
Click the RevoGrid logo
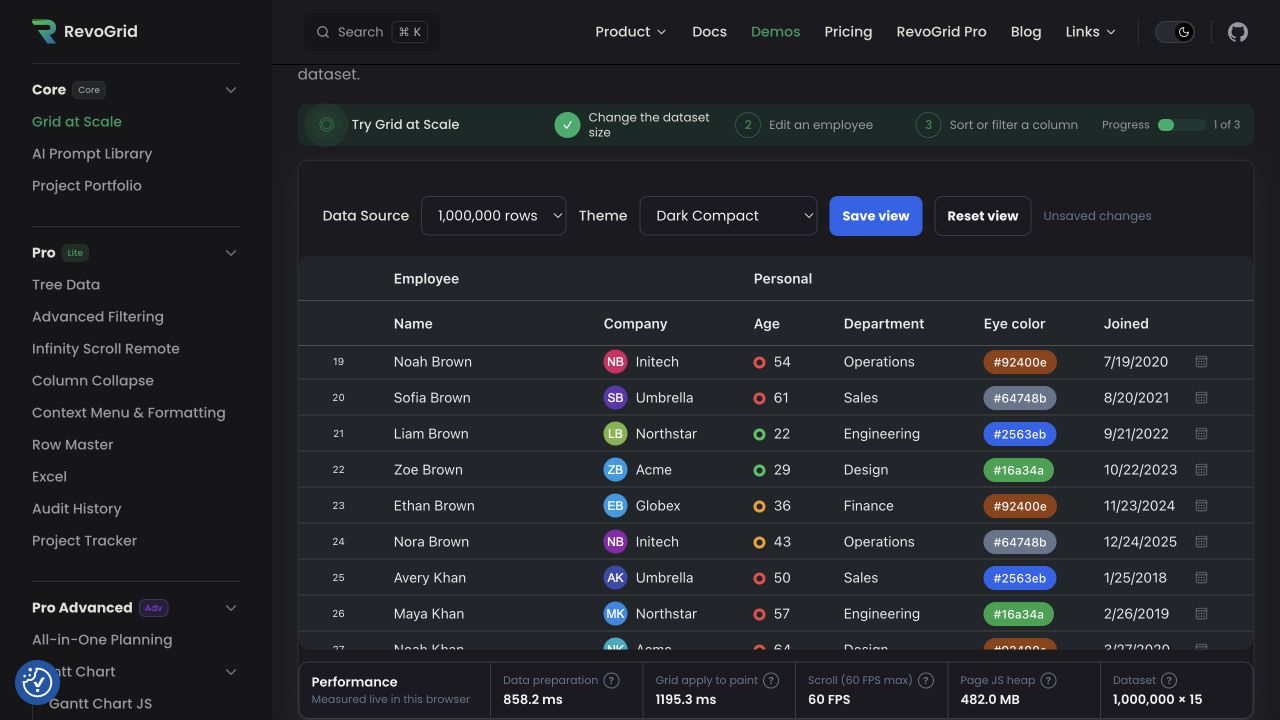click(85, 31)
